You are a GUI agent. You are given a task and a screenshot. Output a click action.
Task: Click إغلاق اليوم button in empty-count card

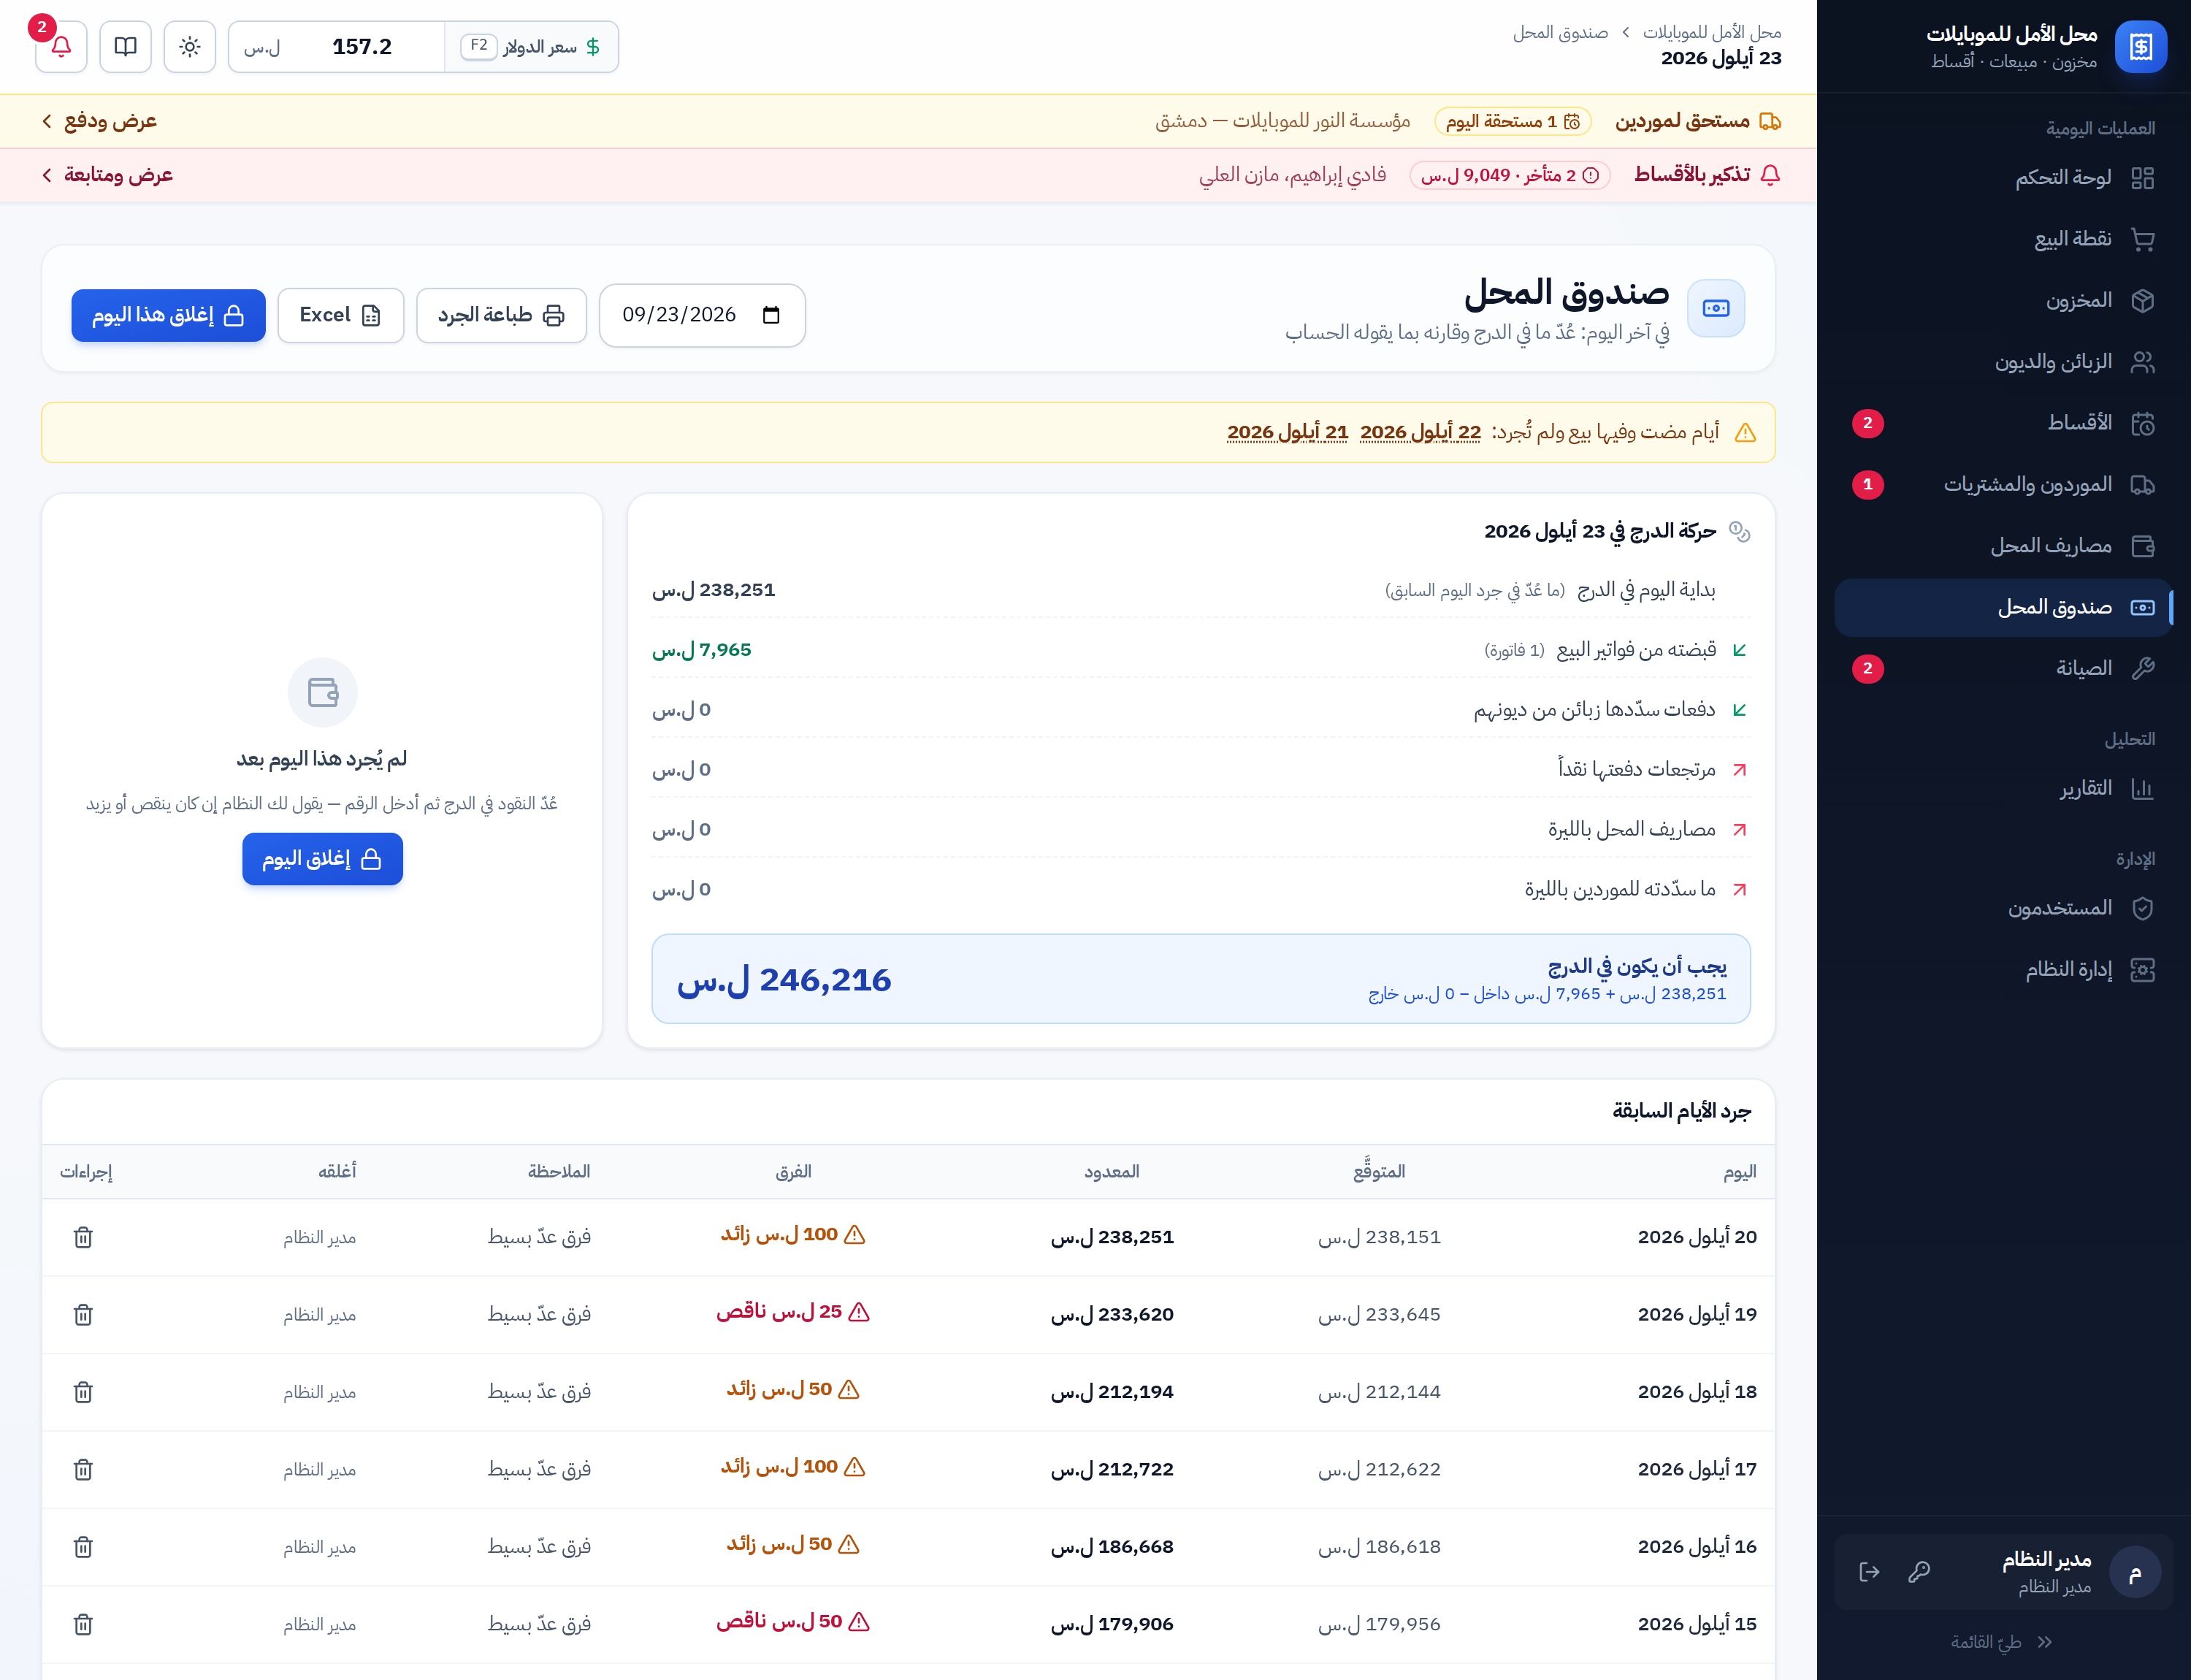coord(322,859)
